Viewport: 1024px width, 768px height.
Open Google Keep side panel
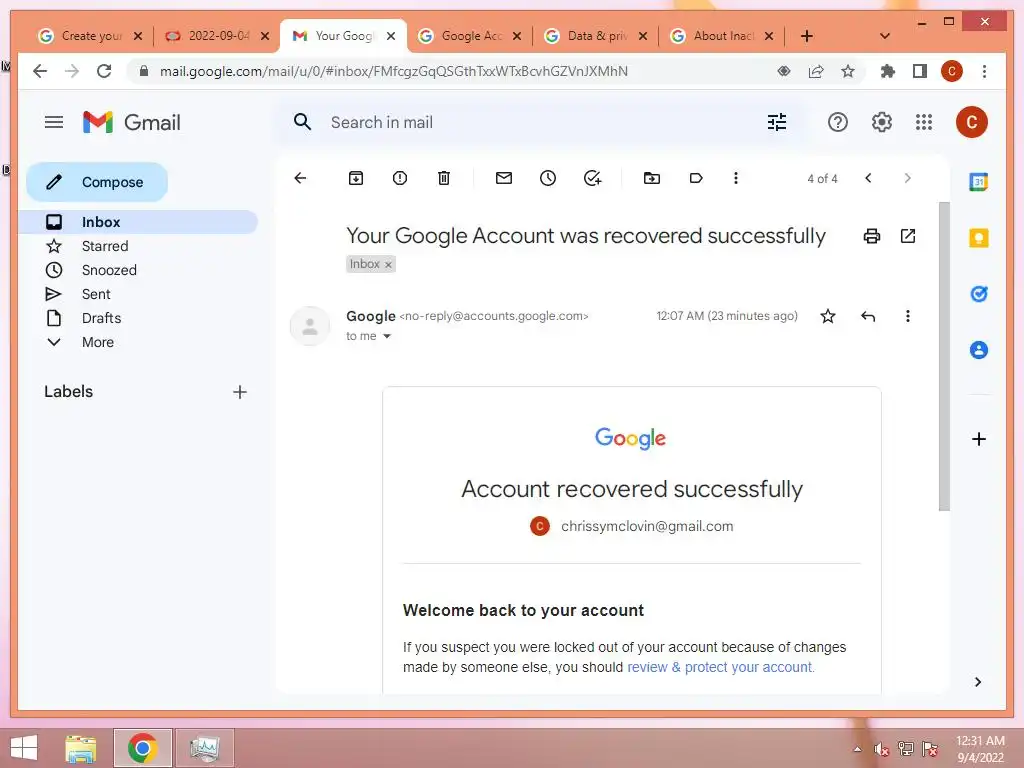coord(978,238)
